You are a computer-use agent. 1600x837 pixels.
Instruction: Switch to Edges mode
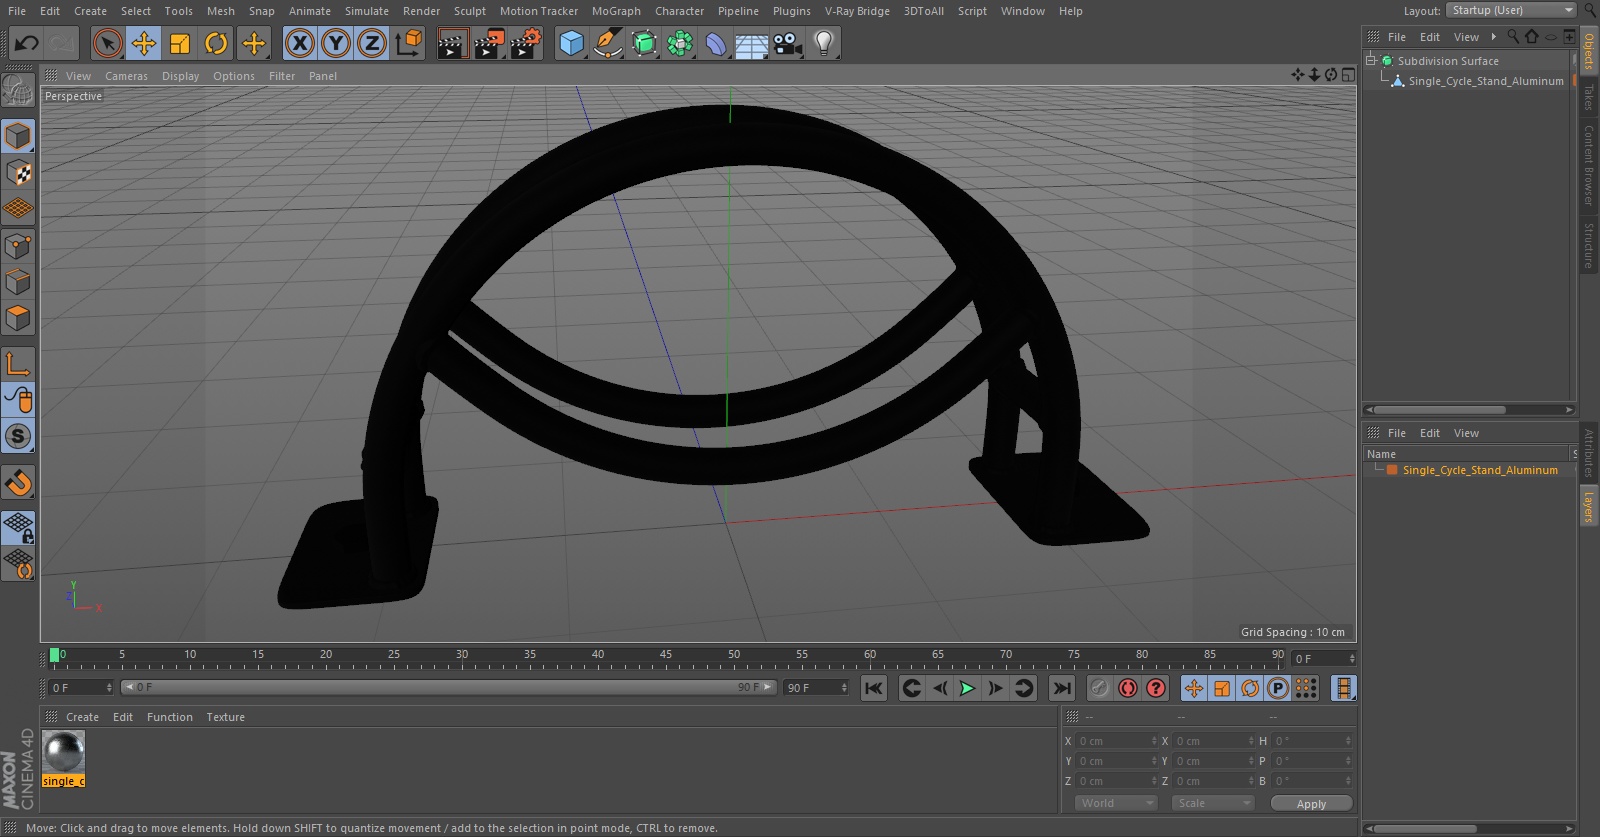[x=18, y=282]
